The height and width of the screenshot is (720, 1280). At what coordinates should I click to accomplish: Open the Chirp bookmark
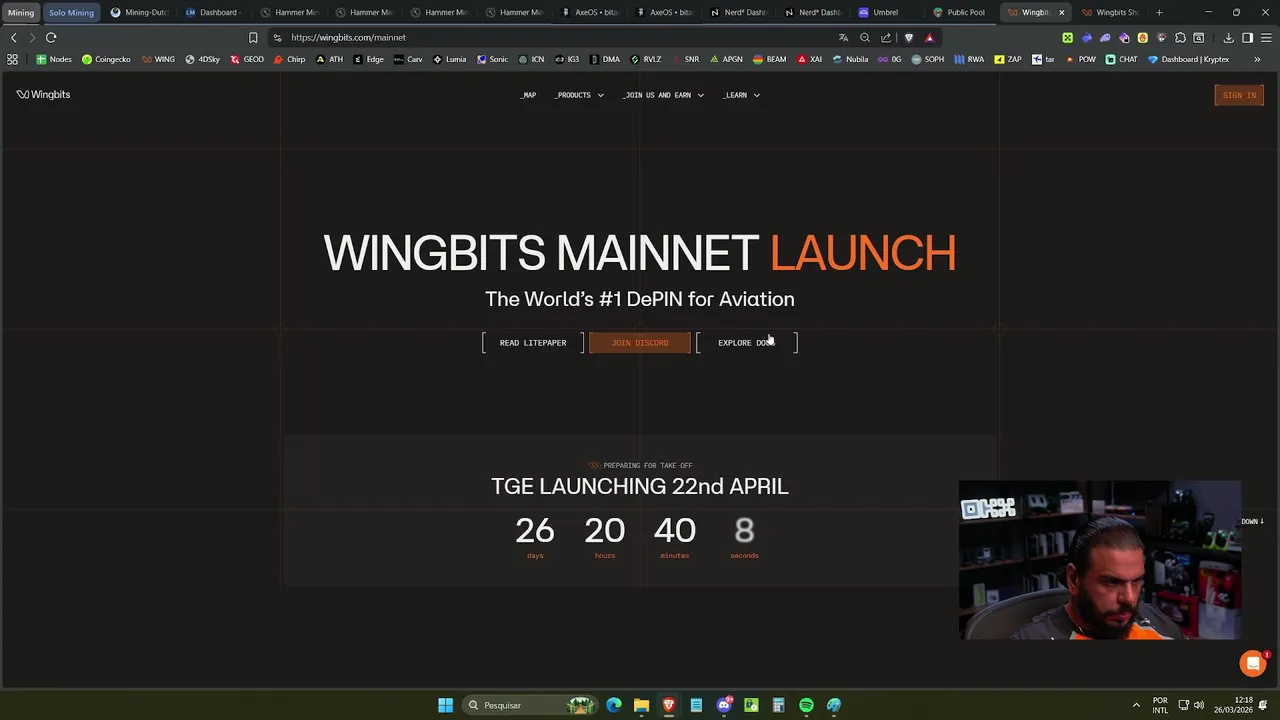(x=289, y=59)
